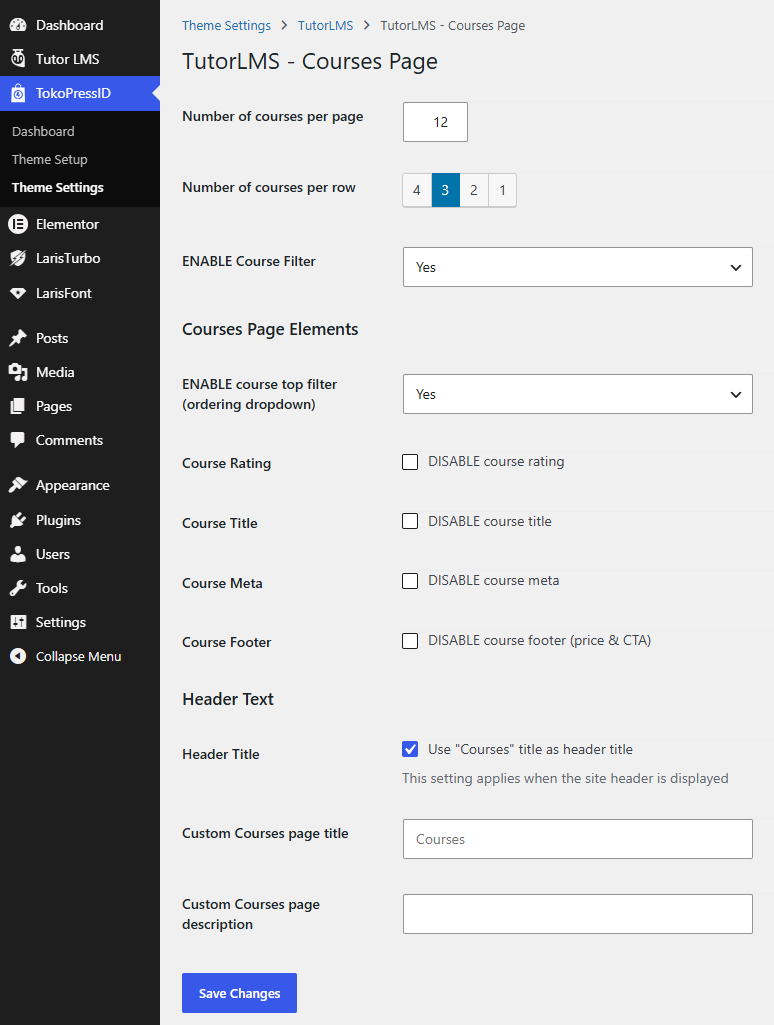
Task: Open the Plugins menu
Action: coord(80,520)
